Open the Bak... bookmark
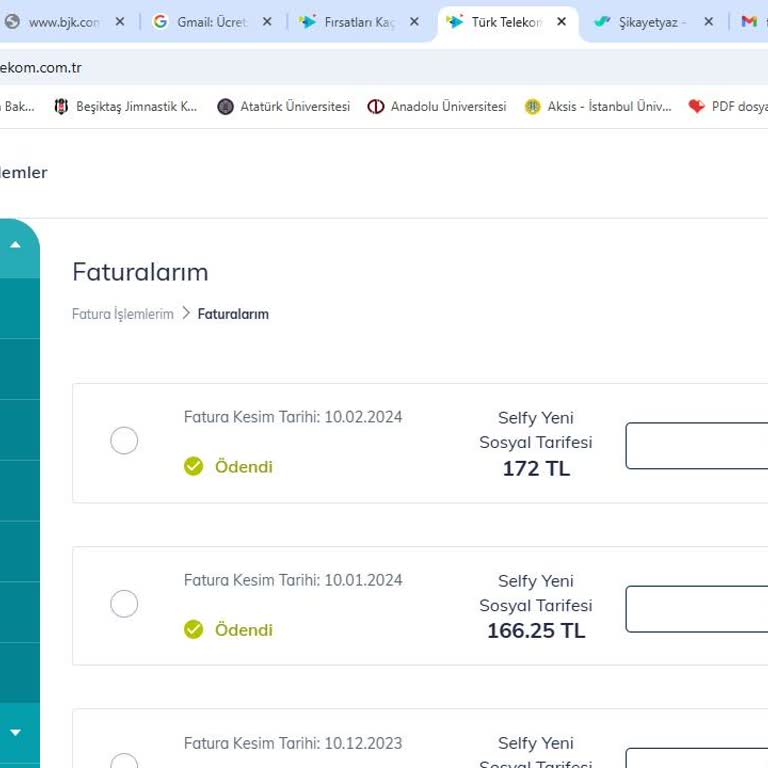768x768 pixels. click(x=17, y=106)
